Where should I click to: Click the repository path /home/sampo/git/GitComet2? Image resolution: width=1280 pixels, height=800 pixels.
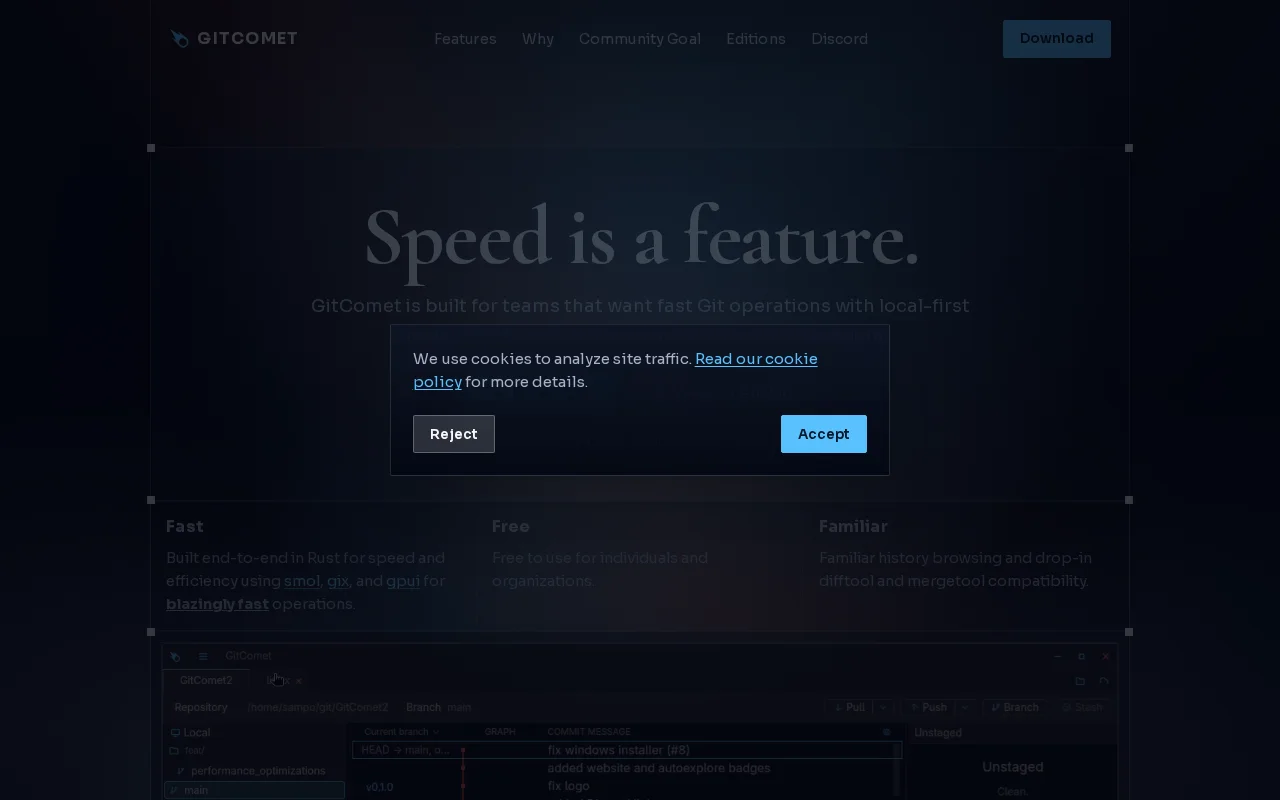[x=318, y=707]
